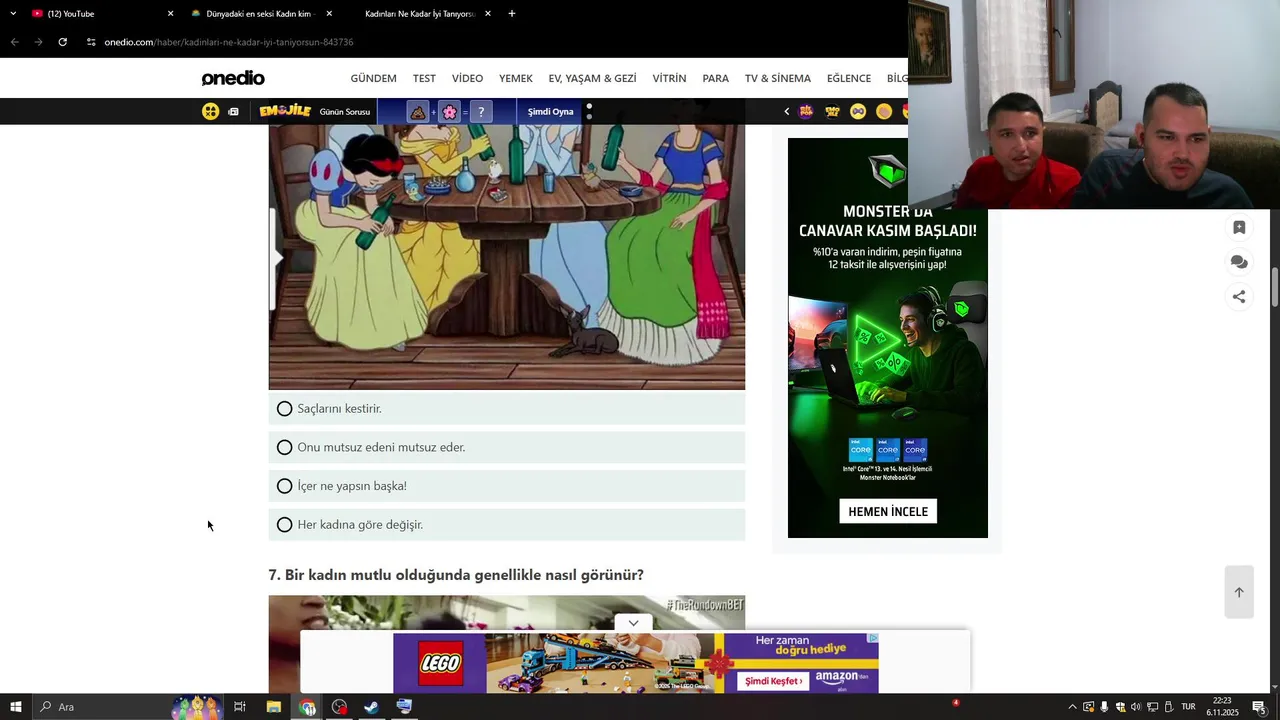Viewport: 1280px width, 720px height.
Task: Open File Explorer from the taskbar
Action: (273, 707)
